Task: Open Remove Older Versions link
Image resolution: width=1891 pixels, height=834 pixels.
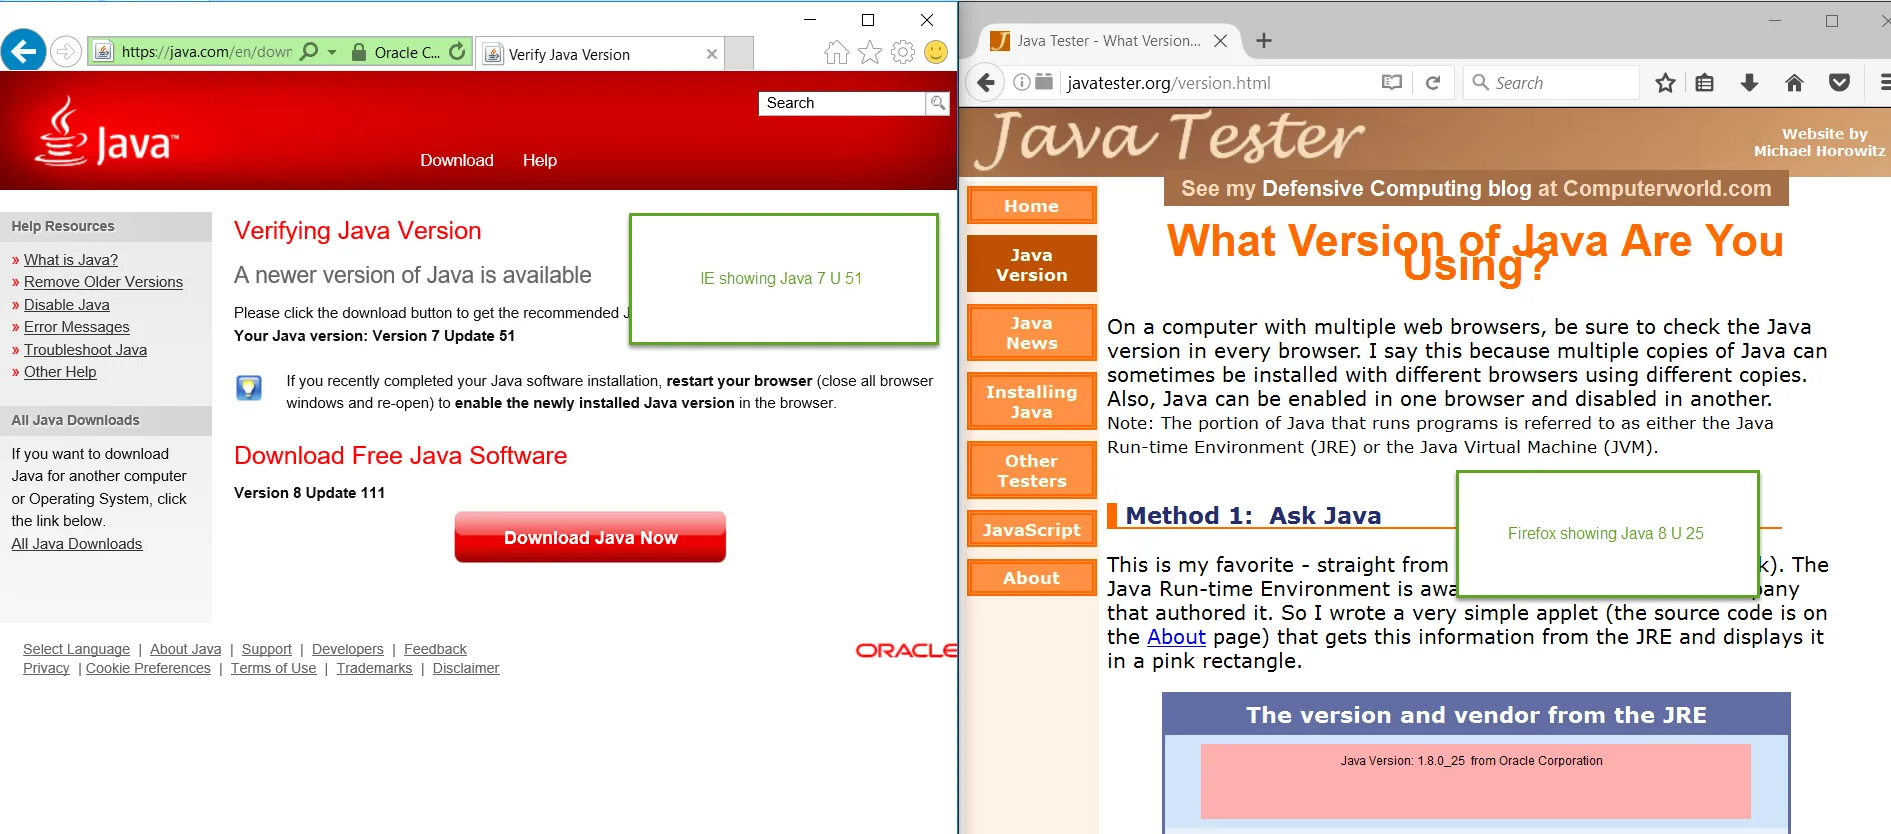Action: click(103, 282)
